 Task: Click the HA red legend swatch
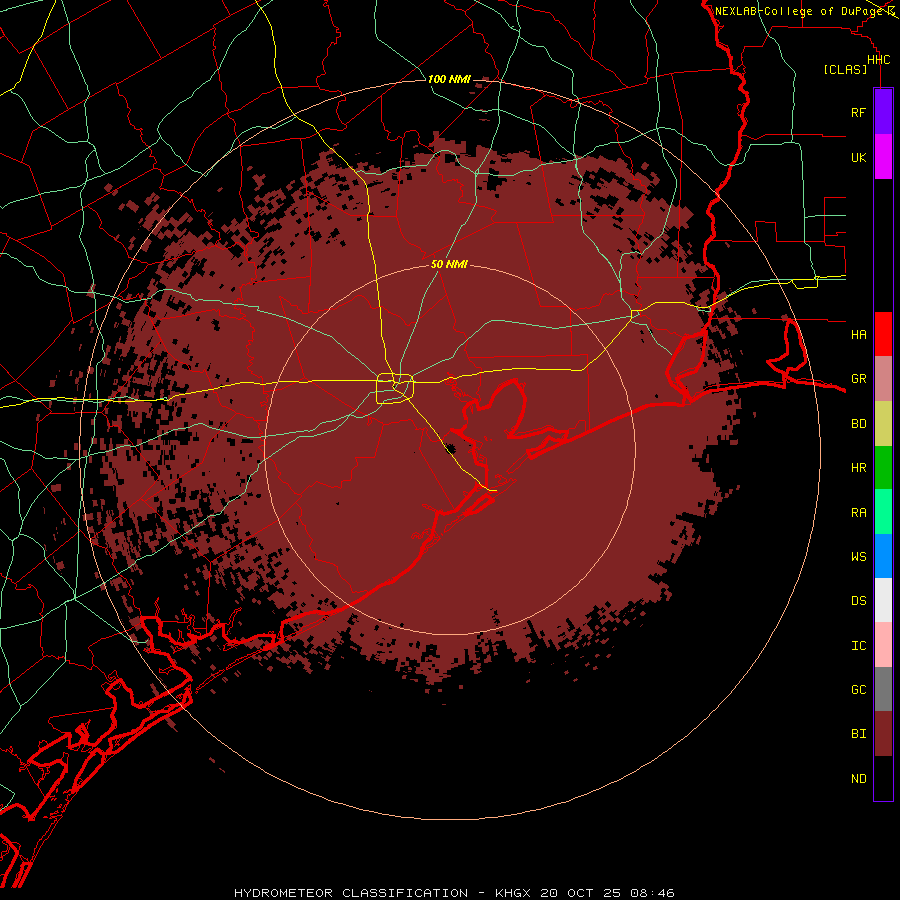click(883, 334)
